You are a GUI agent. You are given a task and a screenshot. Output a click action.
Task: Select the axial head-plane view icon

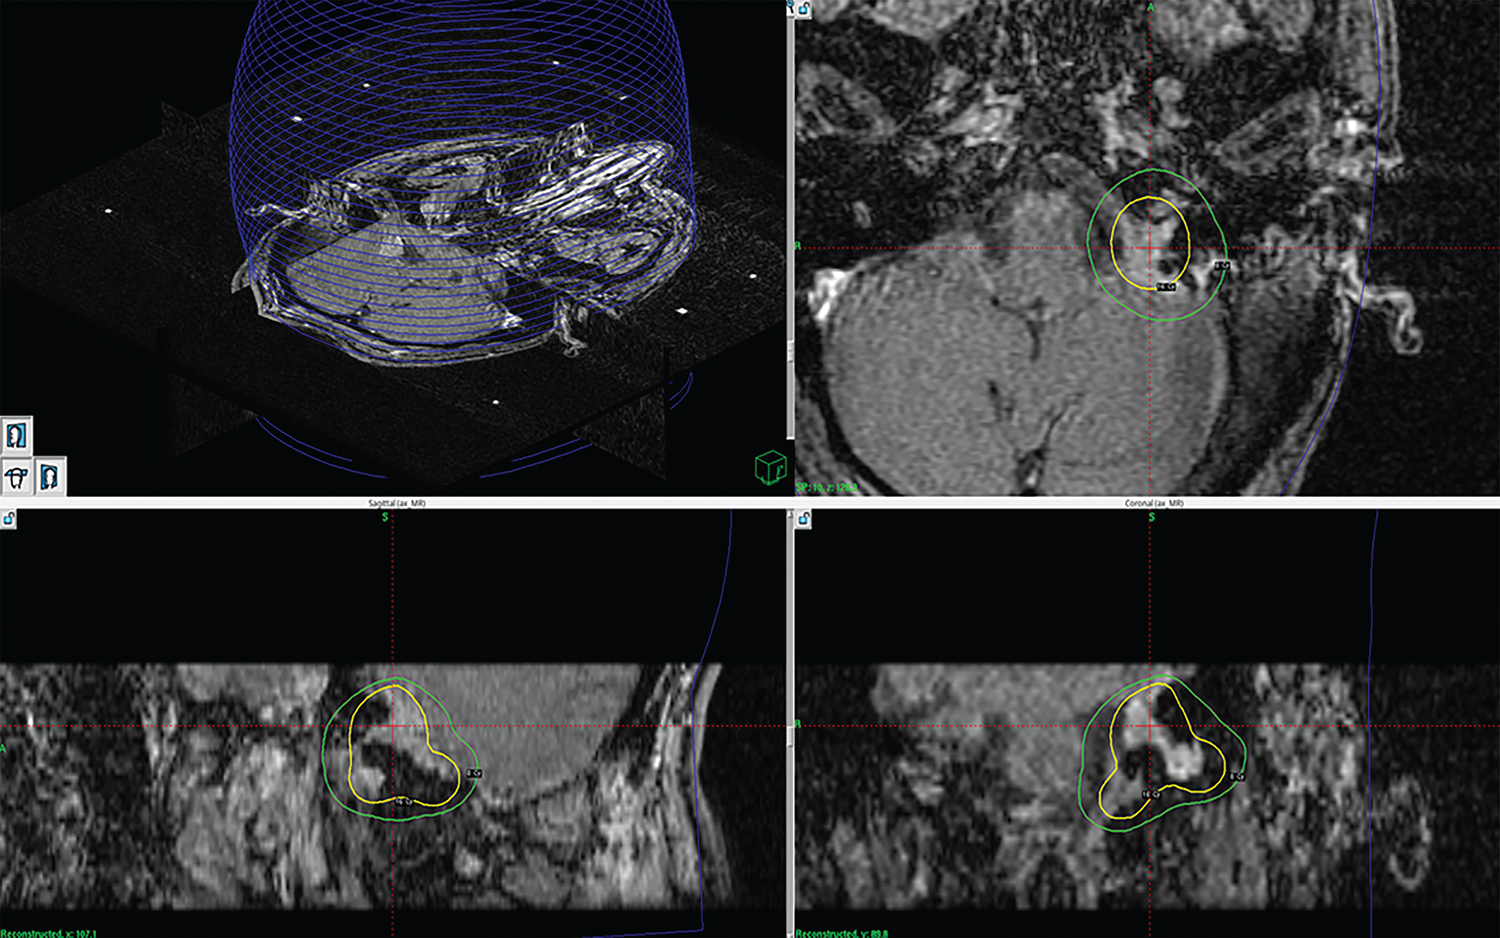click(16, 477)
